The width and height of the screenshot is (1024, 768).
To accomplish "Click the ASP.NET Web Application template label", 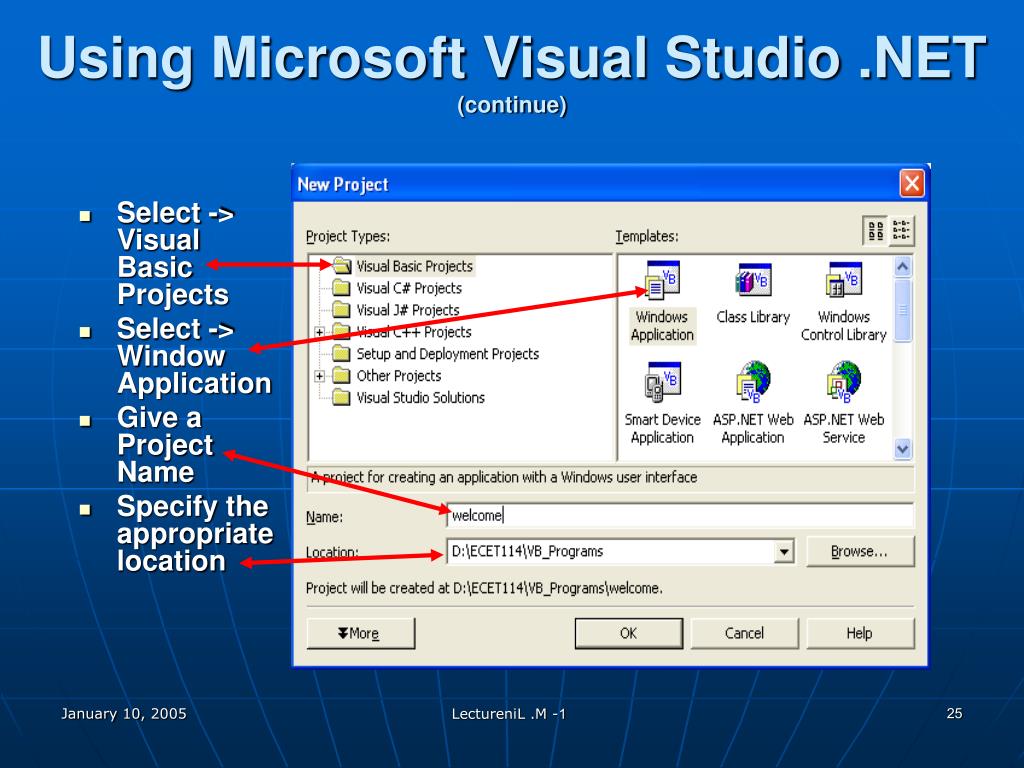I will click(753, 428).
